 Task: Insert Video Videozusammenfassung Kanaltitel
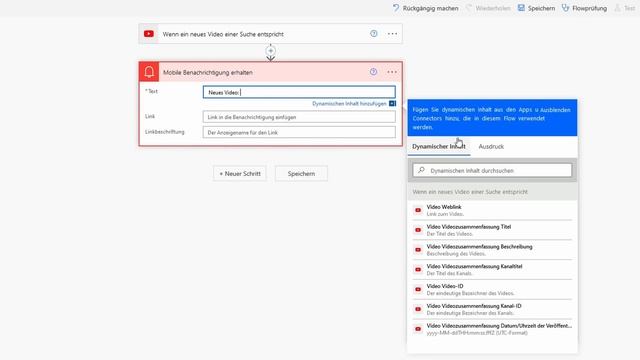[x=492, y=270]
